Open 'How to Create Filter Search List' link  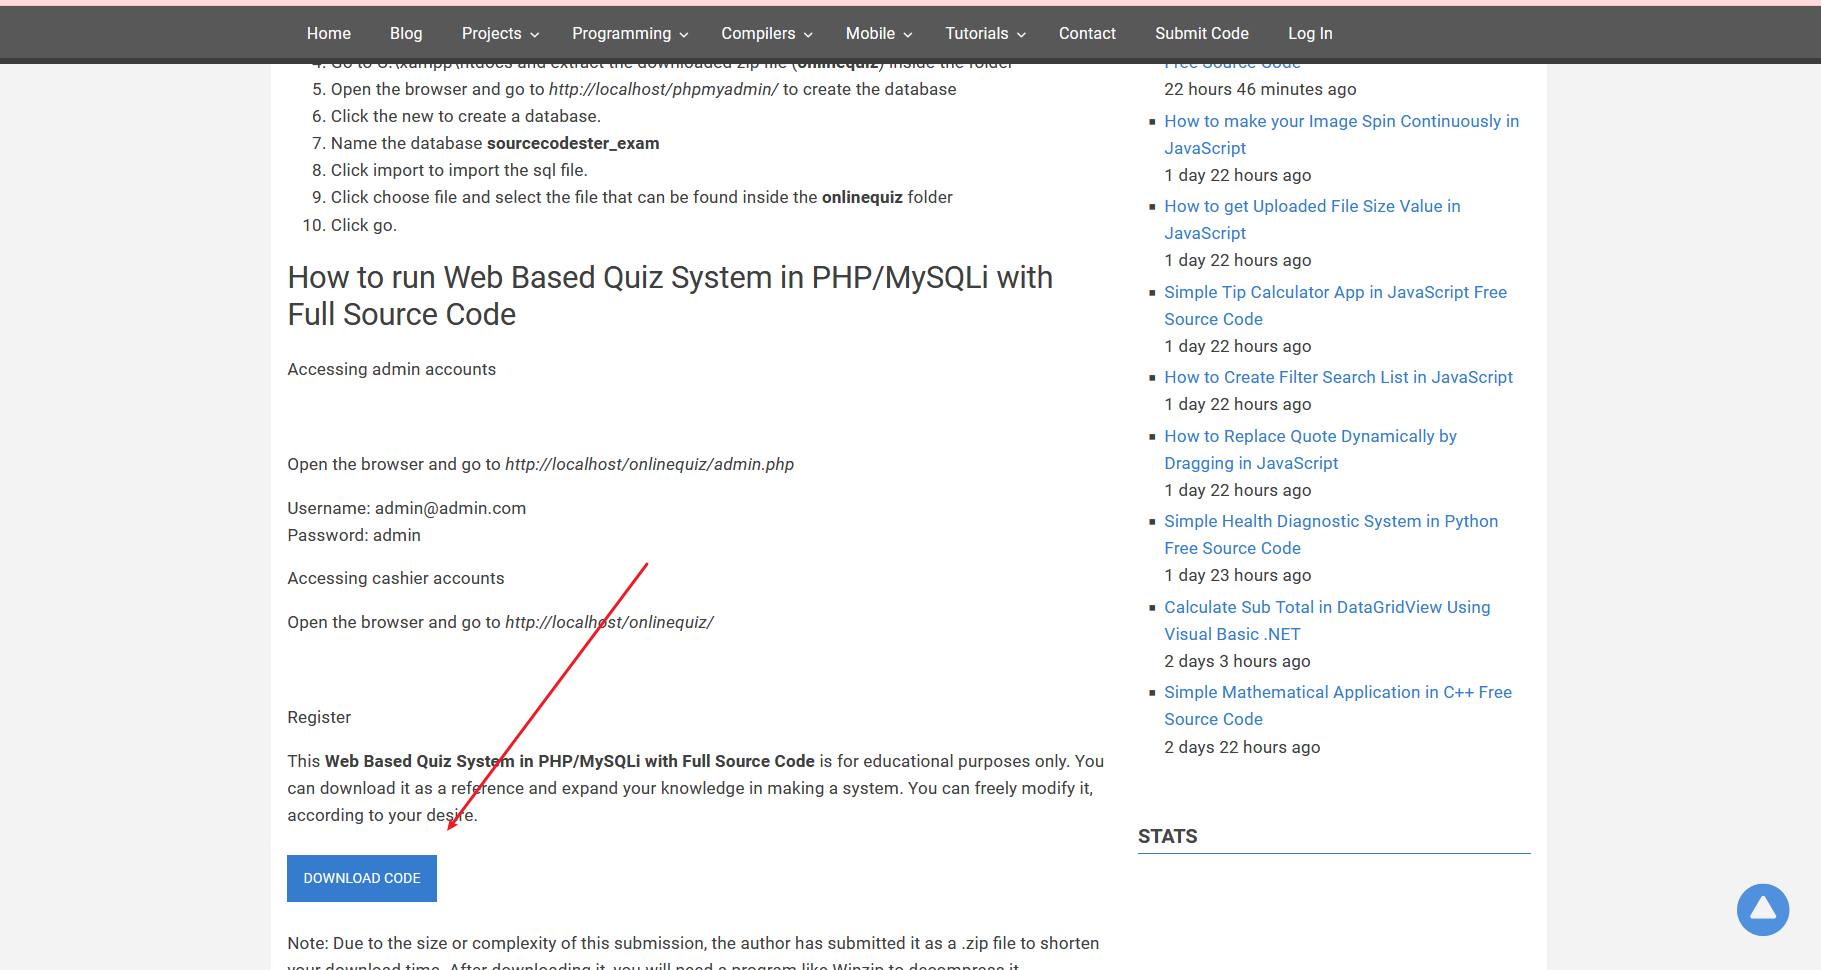point(1338,377)
